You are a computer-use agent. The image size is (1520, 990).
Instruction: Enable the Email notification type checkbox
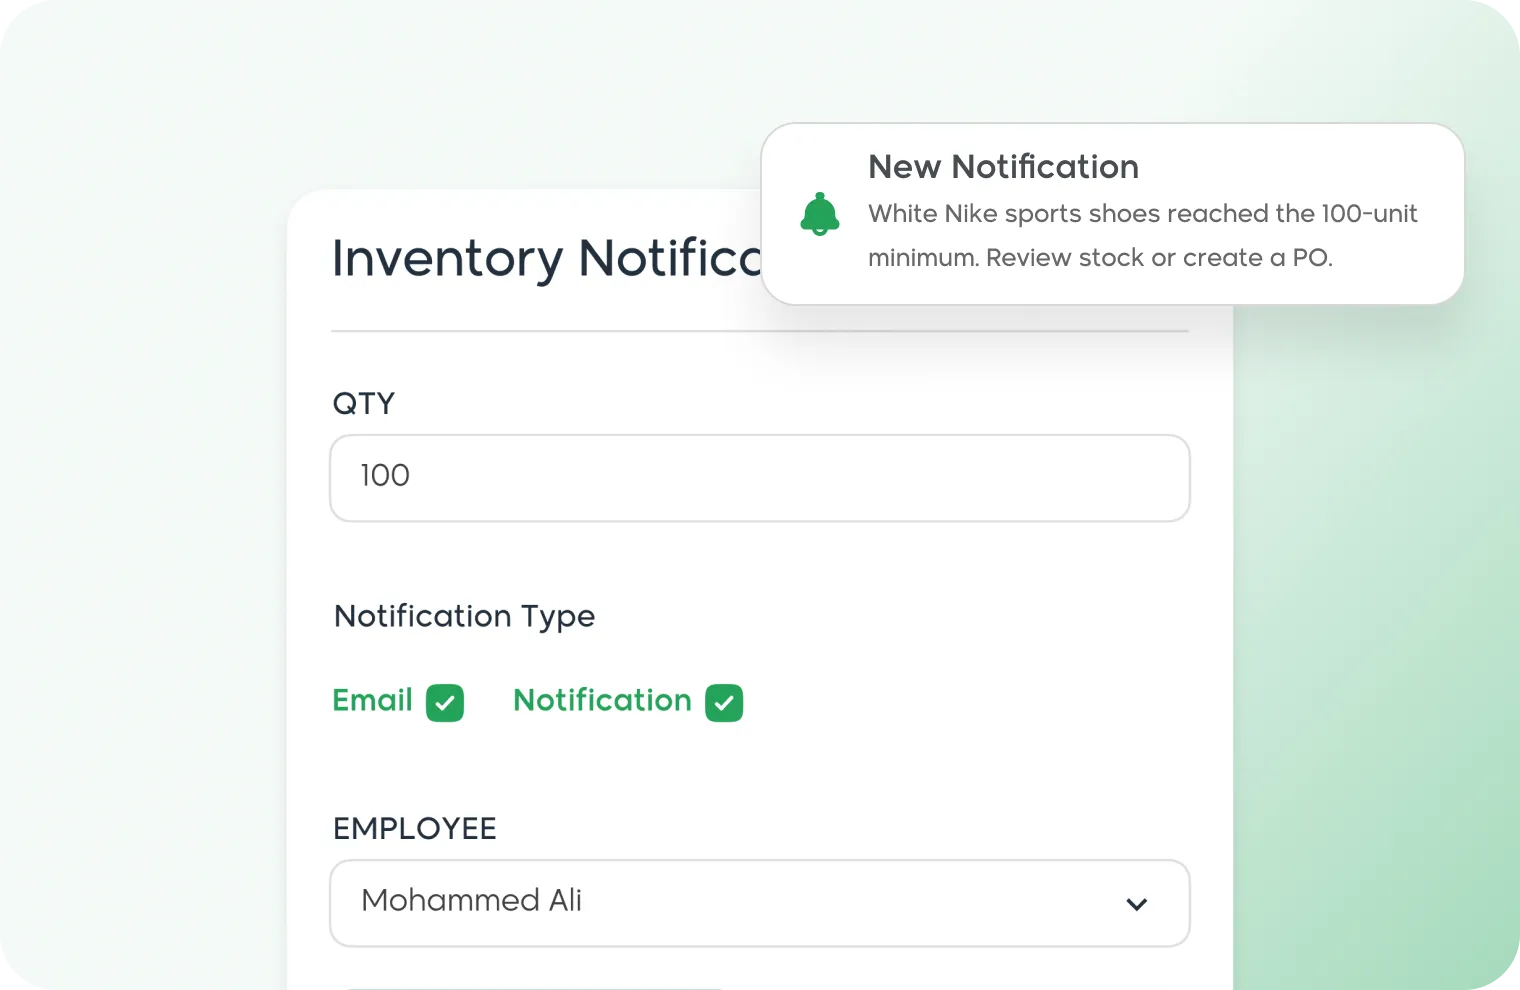coord(446,703)
